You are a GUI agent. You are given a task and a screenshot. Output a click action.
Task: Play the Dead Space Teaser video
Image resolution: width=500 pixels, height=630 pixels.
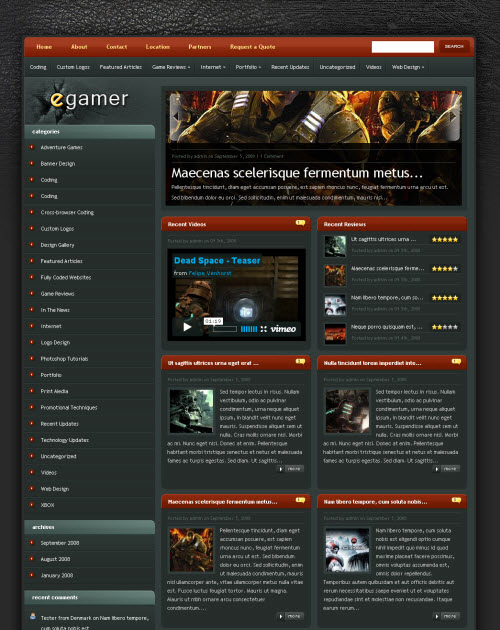click(x=187, y=327)
